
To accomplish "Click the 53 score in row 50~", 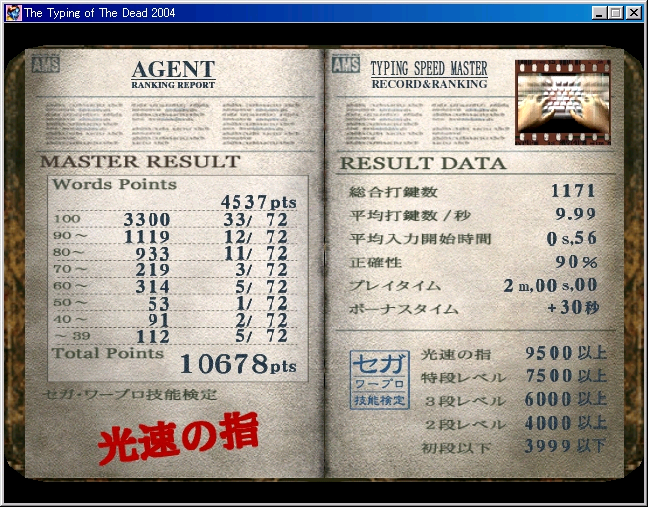I will point(159,304).
